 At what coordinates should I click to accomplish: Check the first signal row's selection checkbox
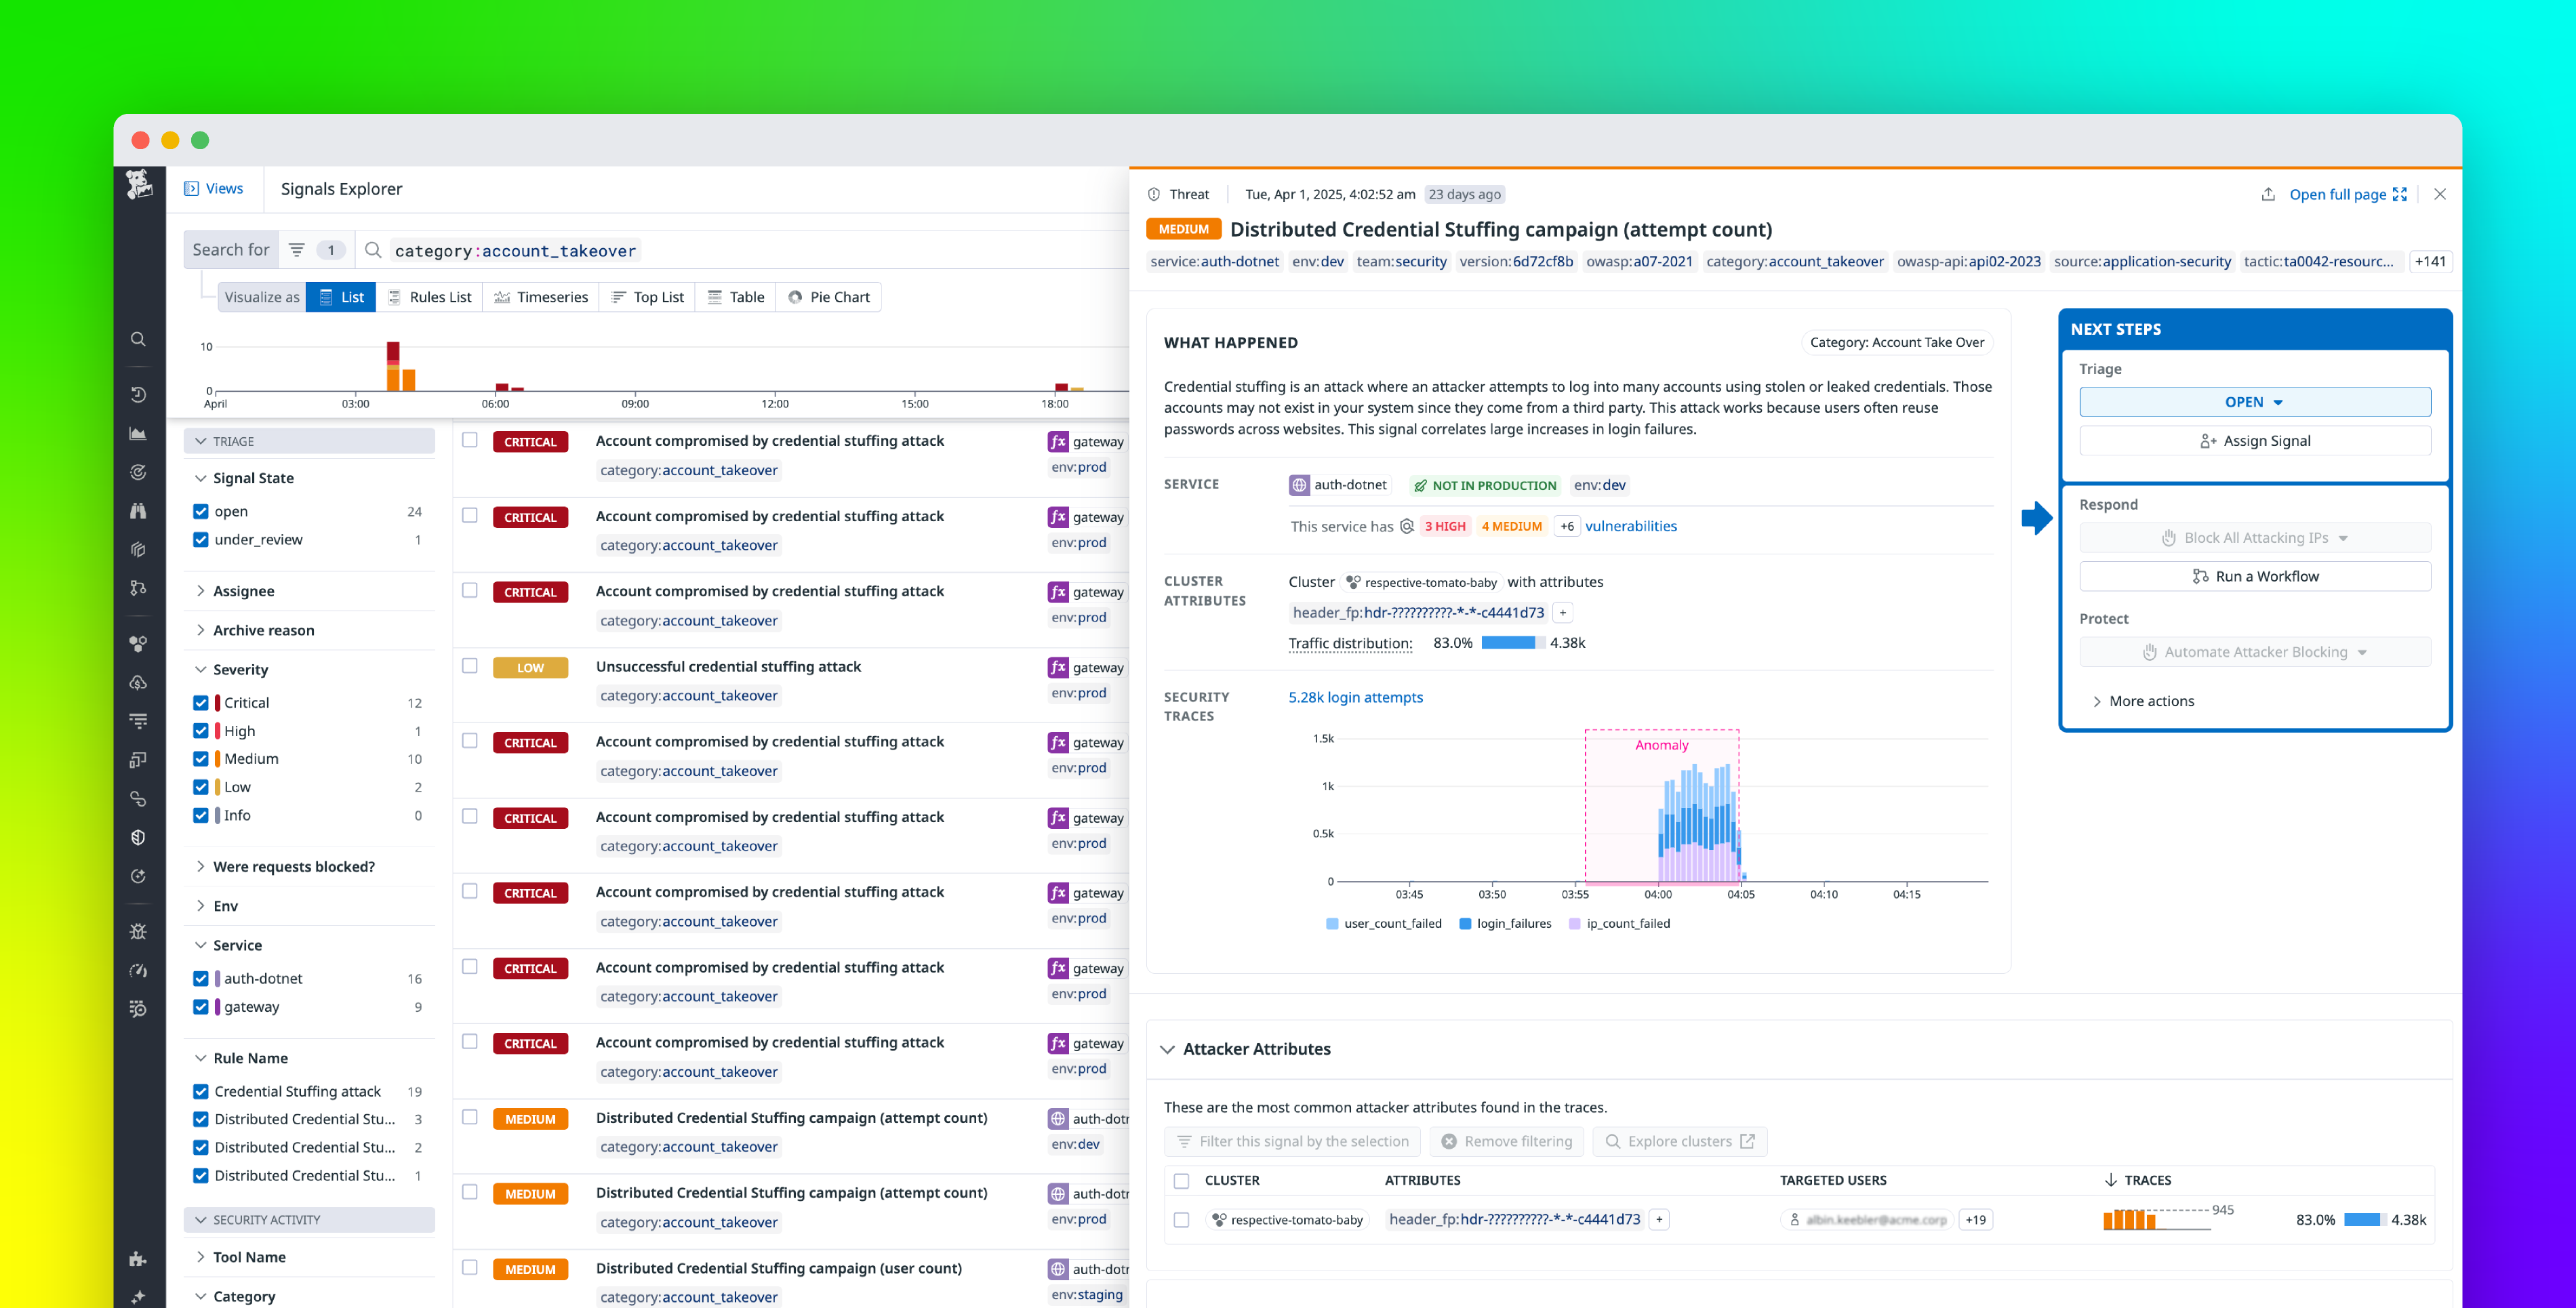(x=470, y=440)
